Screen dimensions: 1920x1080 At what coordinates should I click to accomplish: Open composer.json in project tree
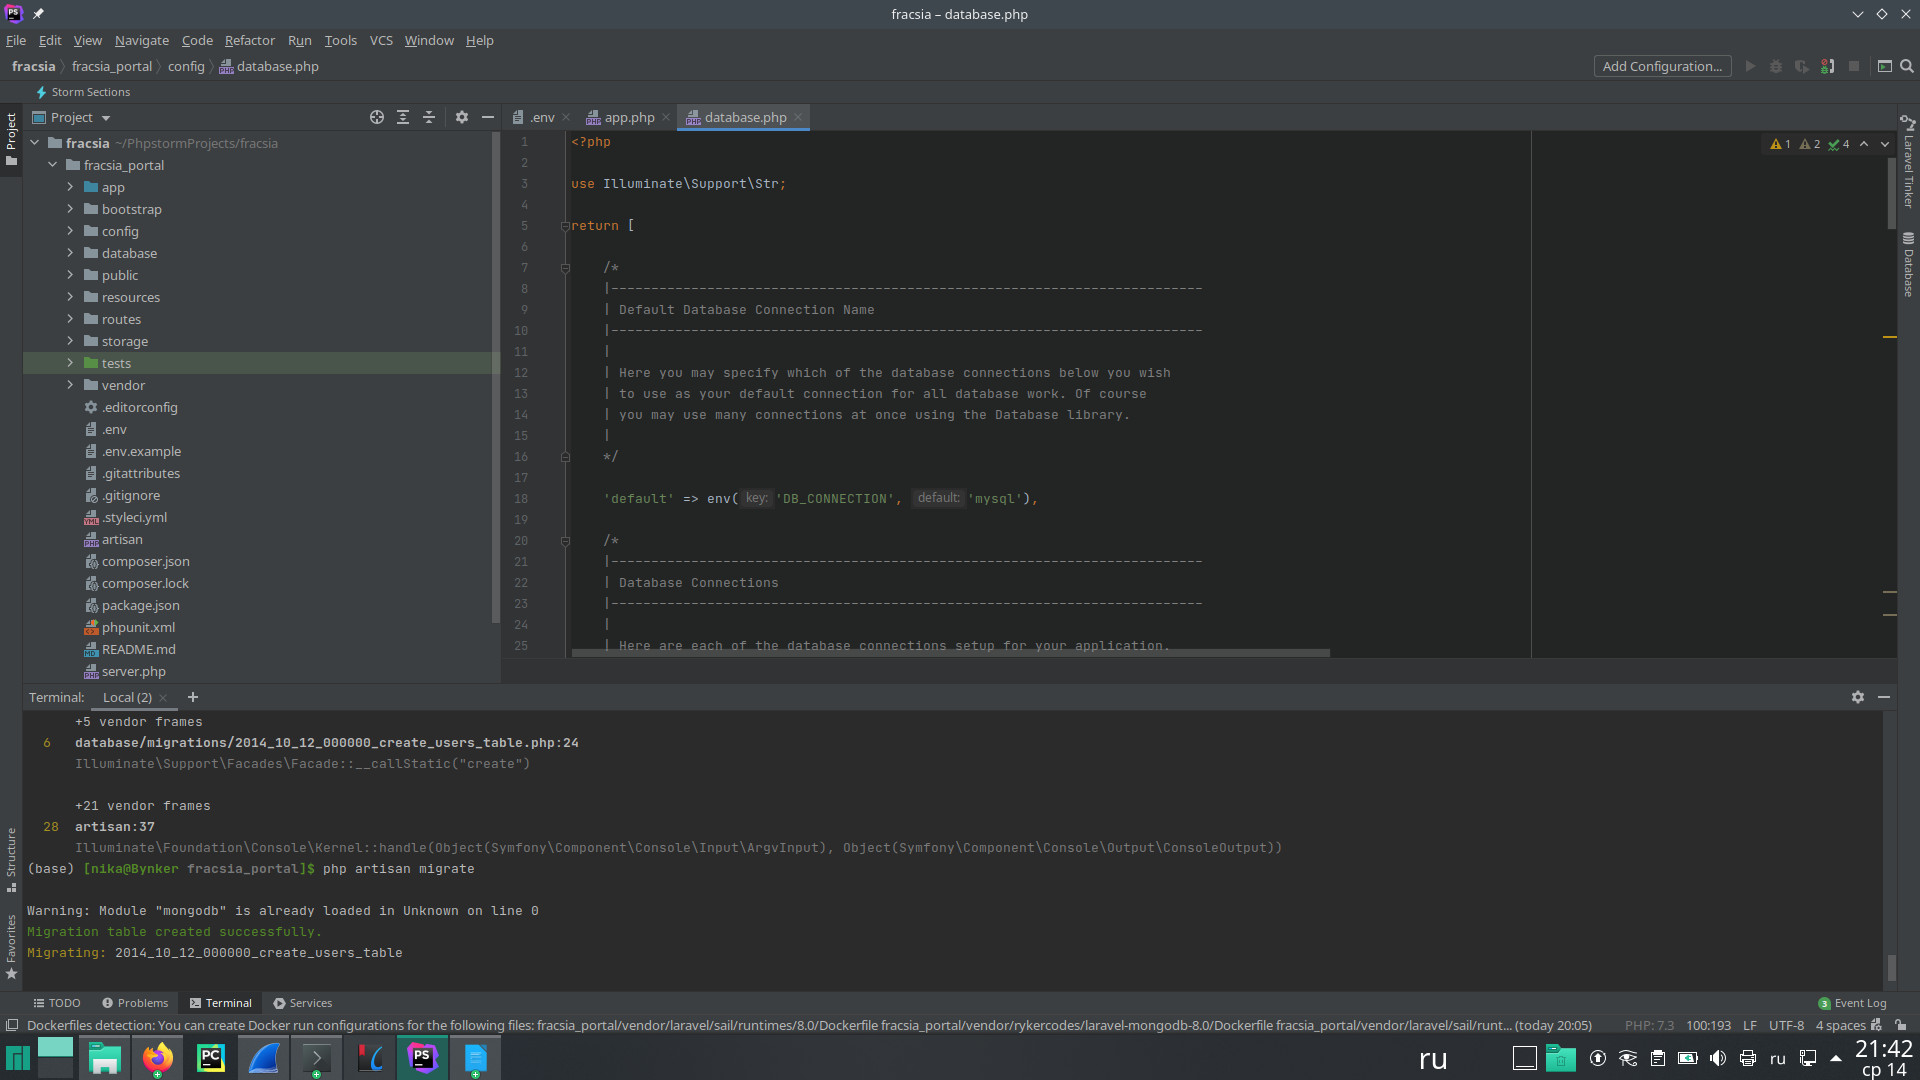coord(145,561)
